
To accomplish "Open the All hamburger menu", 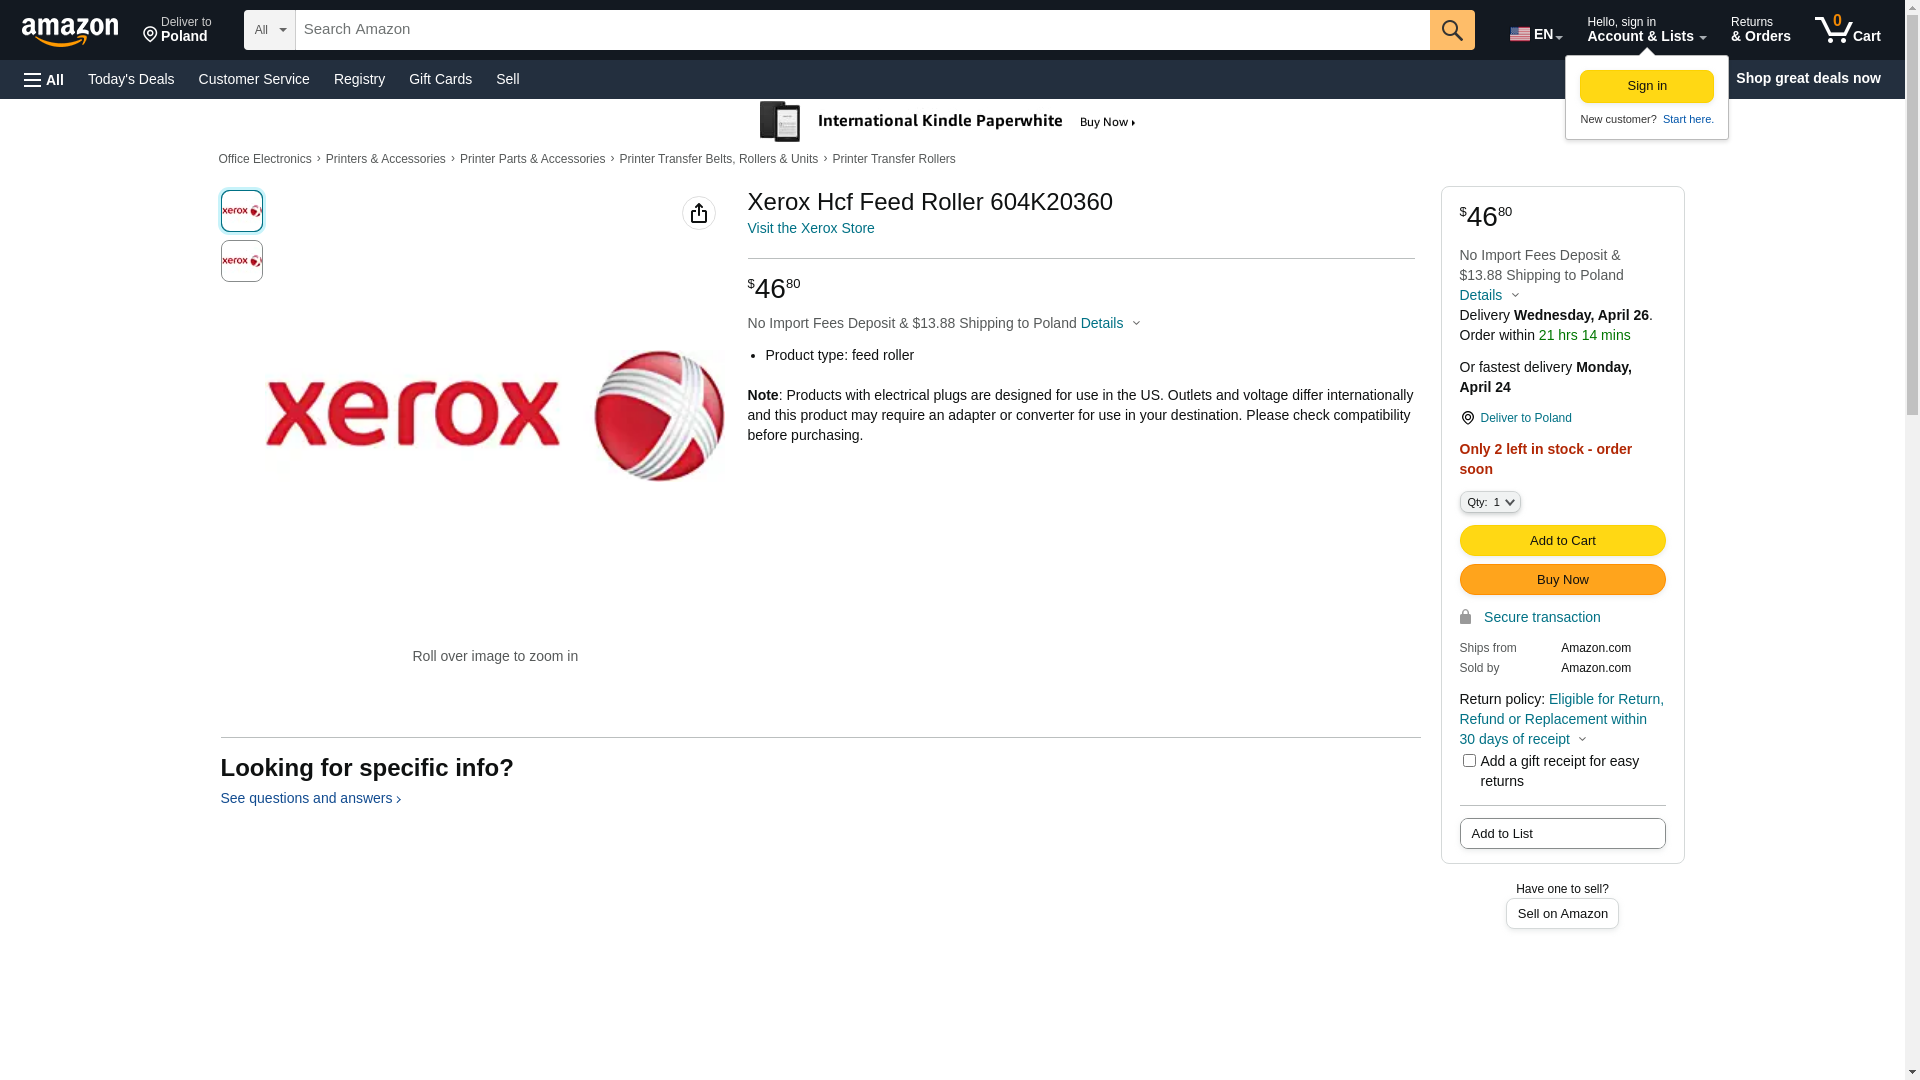I will click(44, 80).
